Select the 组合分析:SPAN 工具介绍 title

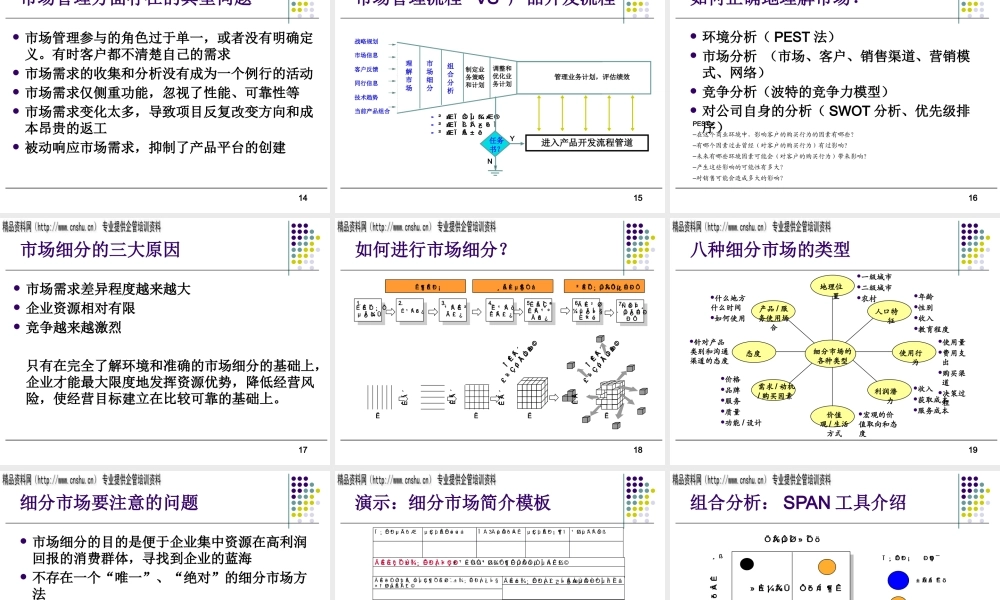(798, 502)
